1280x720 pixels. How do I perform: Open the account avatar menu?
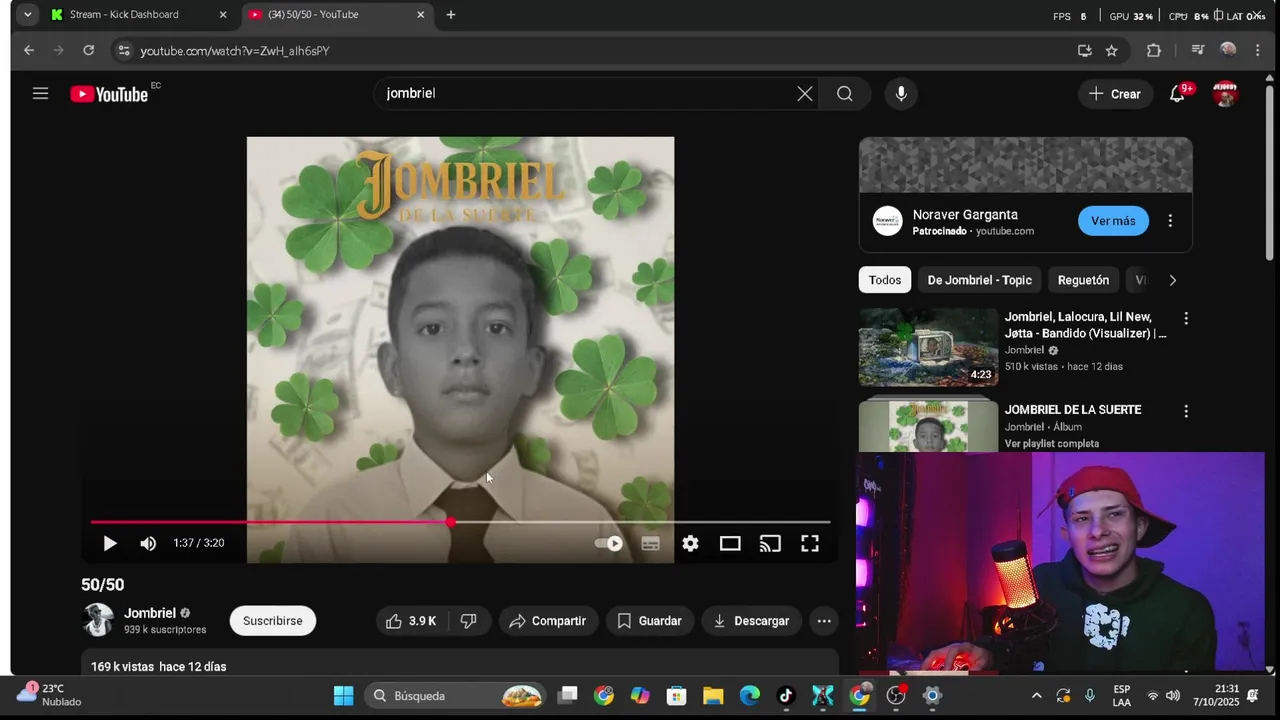pyautogui.click(x=1225, y=94)
